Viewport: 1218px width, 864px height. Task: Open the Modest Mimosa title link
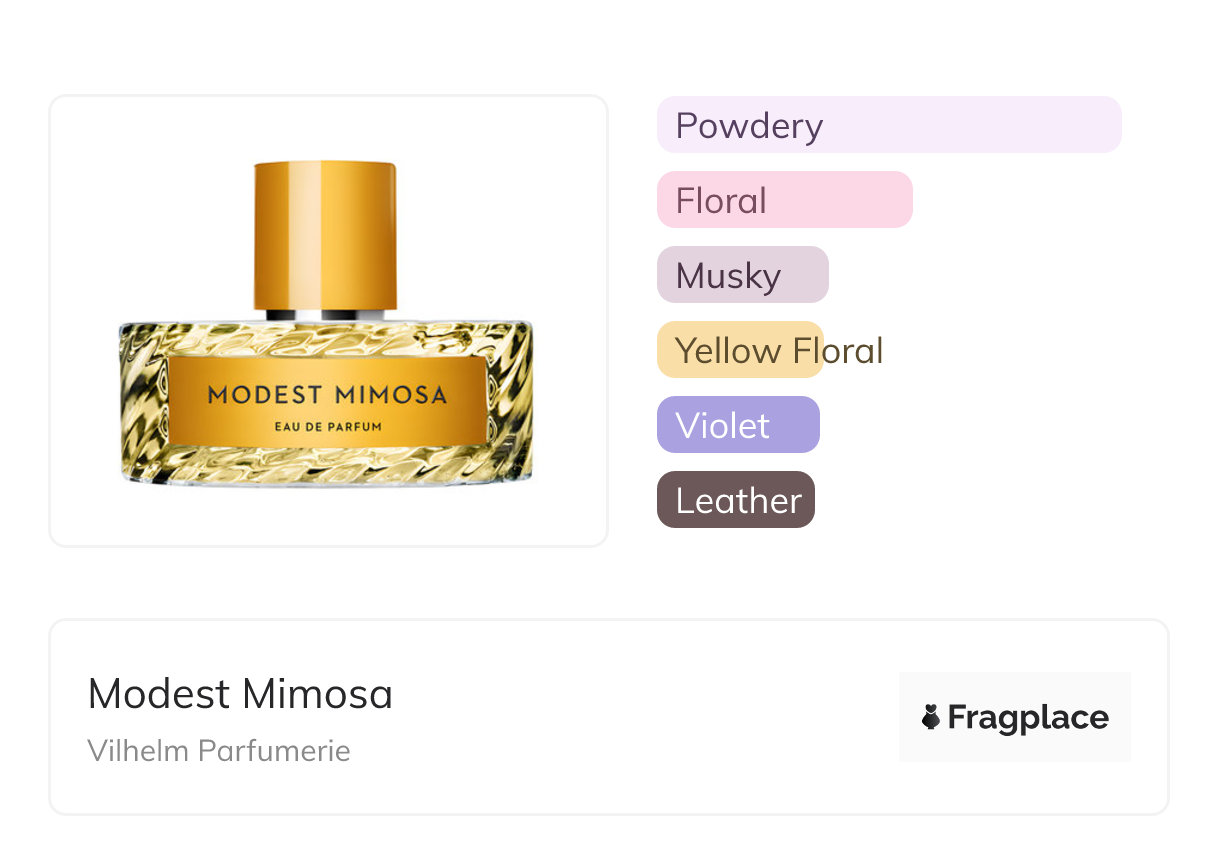click(x=240, y=694)
